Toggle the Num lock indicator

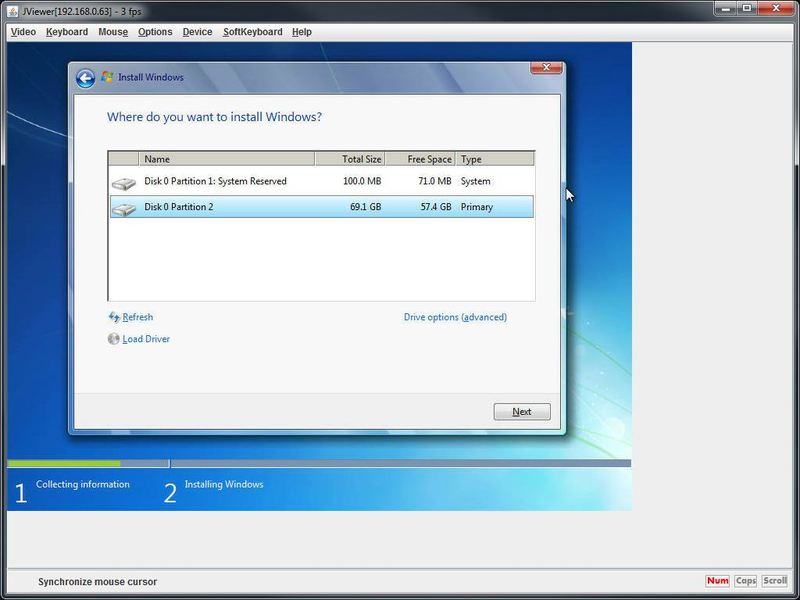(x=717, y=581)
